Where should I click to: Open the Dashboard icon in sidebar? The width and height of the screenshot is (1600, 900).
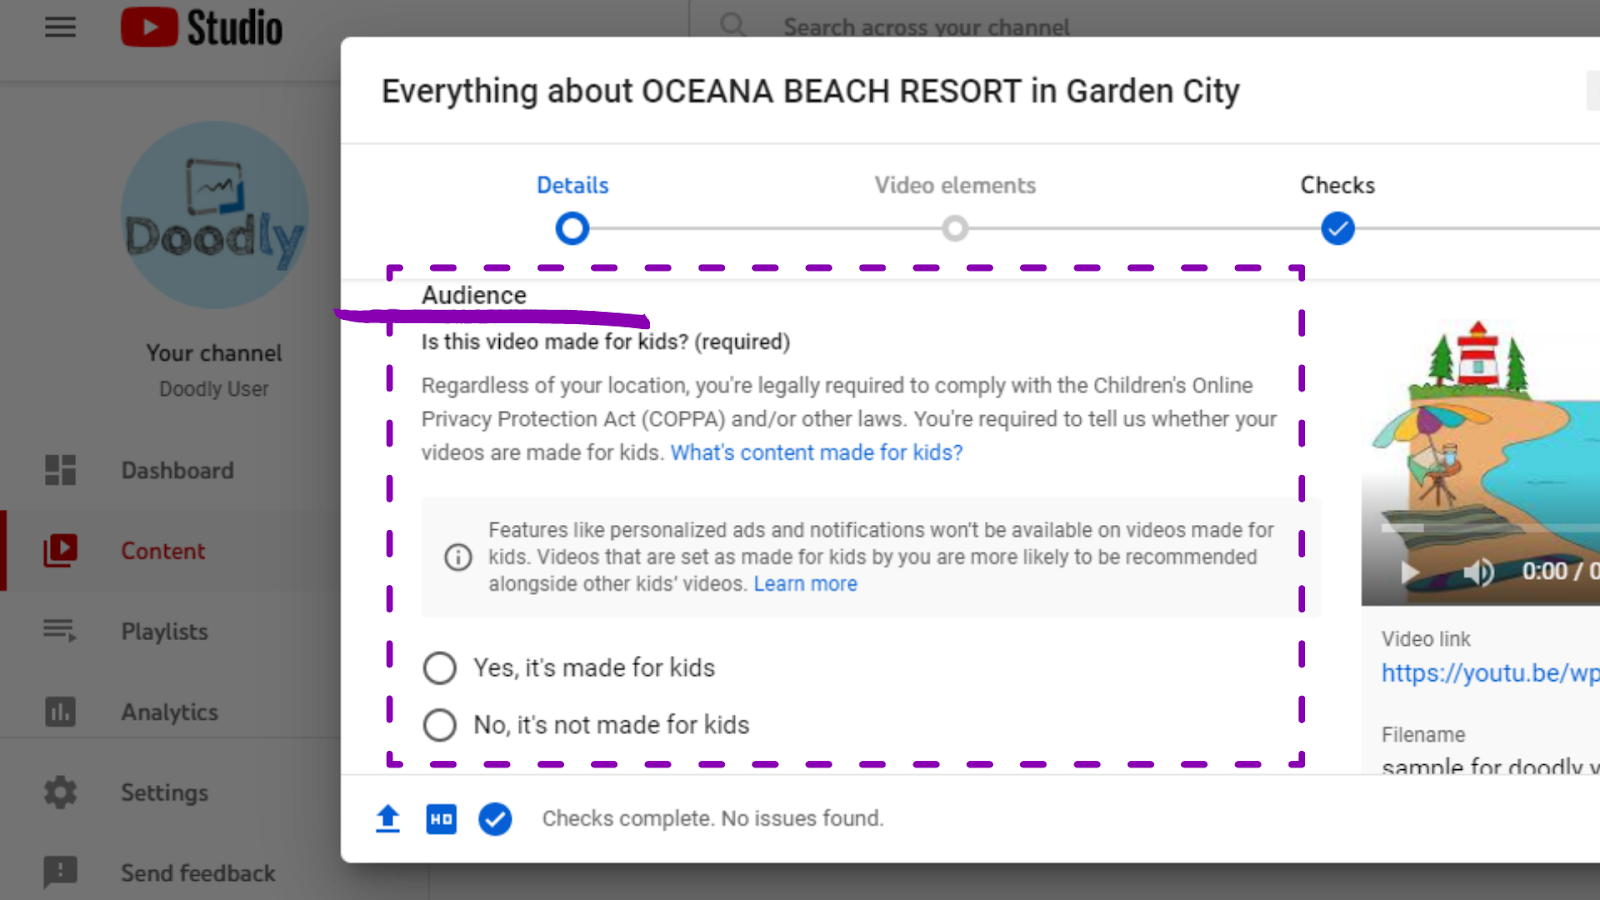[x=60, y=470]
